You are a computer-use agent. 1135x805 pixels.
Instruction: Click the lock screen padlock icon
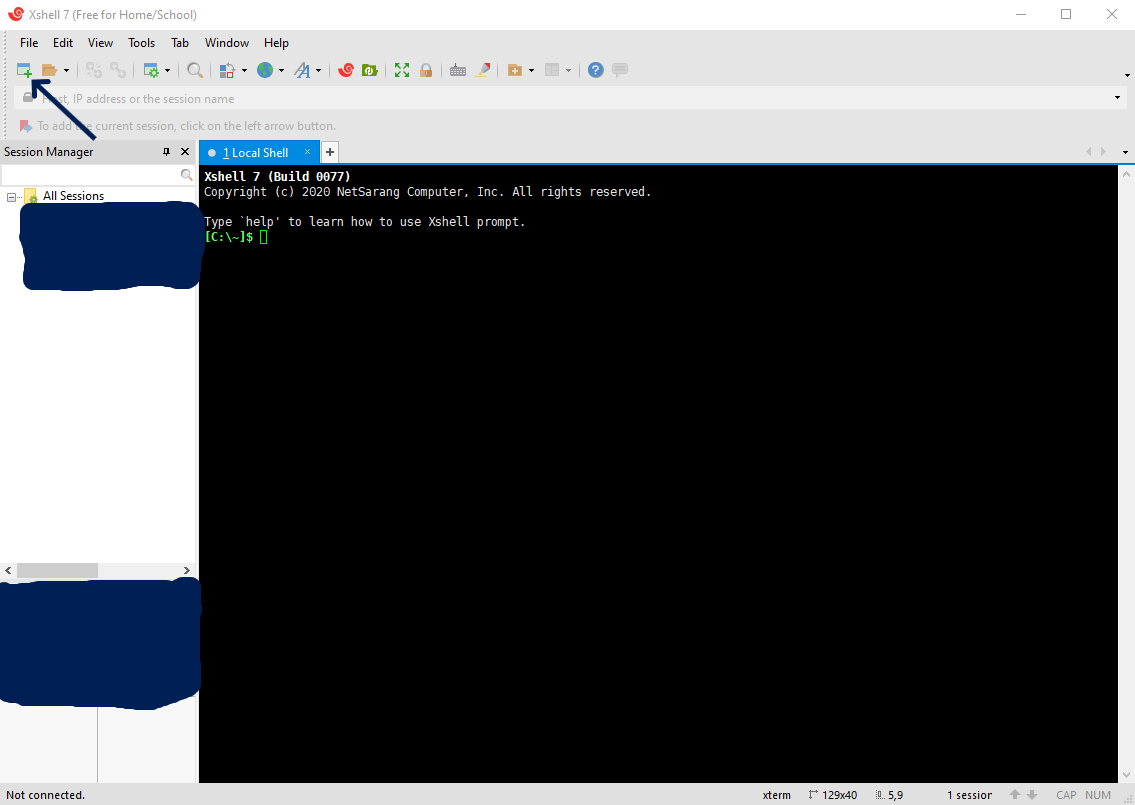click(x=426, y=70)
